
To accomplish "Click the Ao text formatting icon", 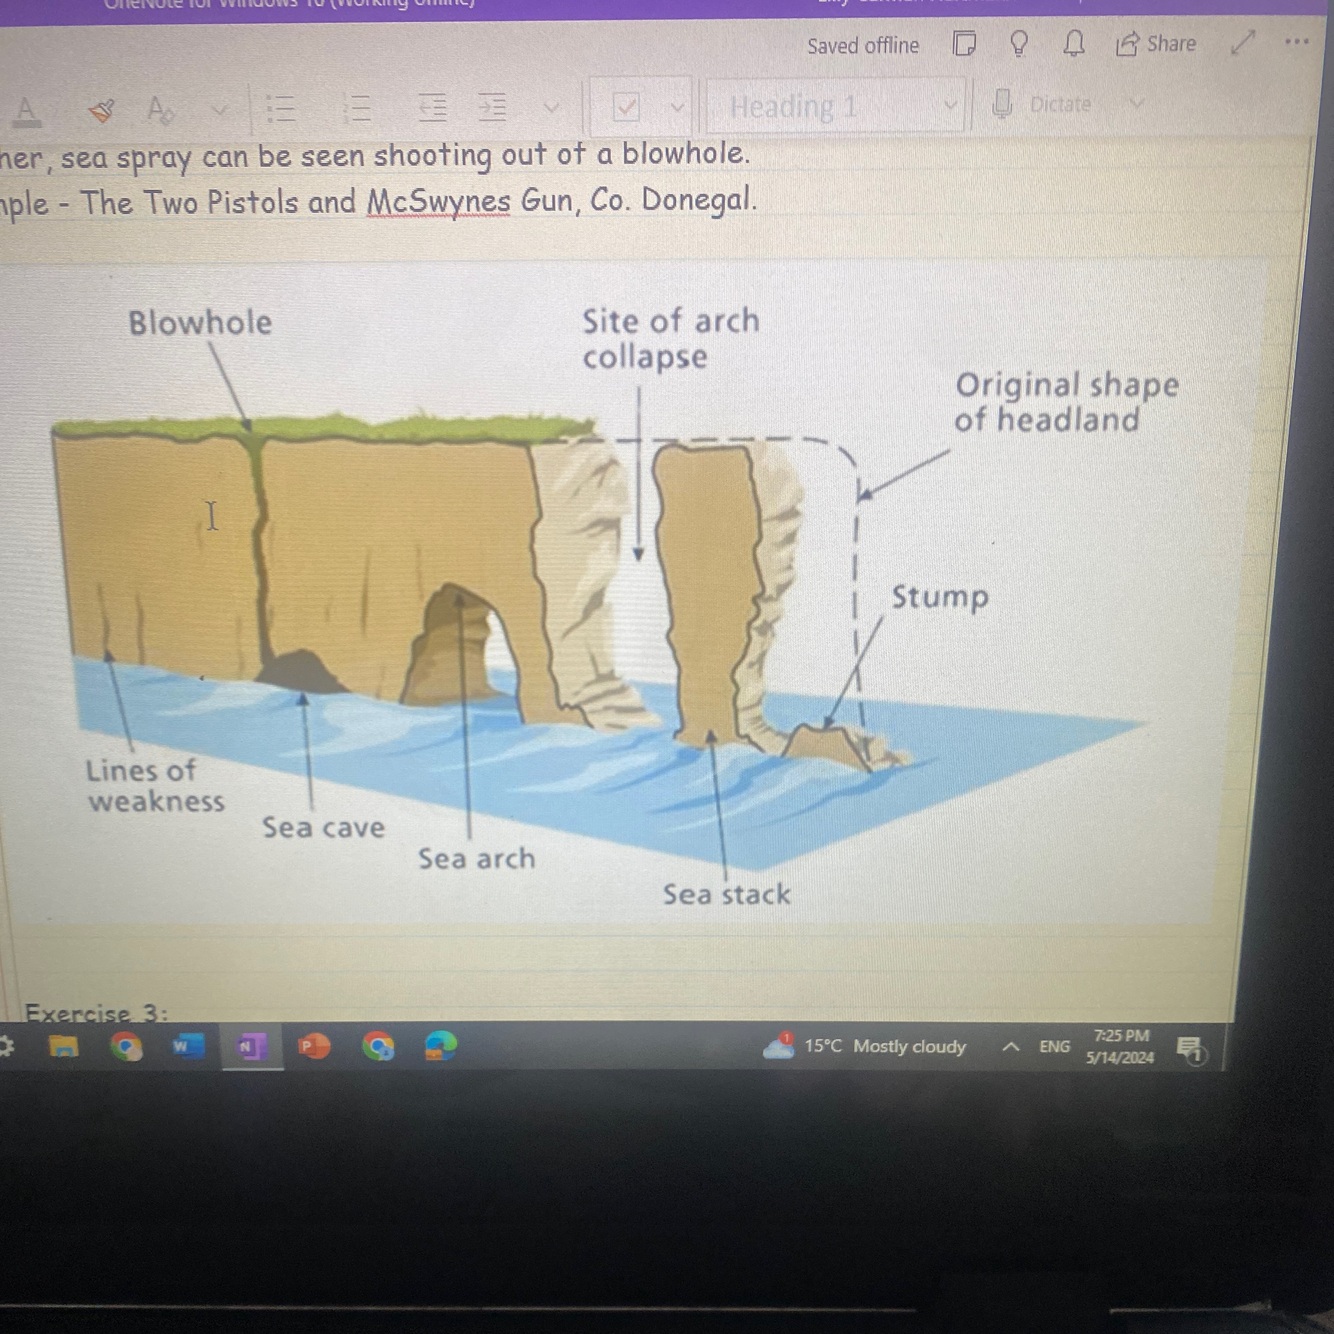I will (x=160, y=109).
